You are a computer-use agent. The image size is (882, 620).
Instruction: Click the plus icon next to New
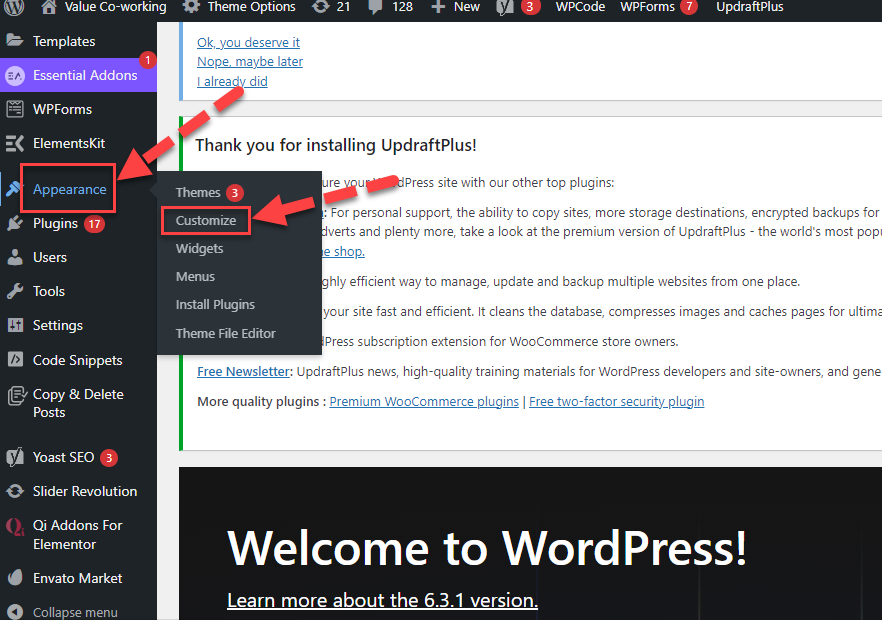point(438,7)
